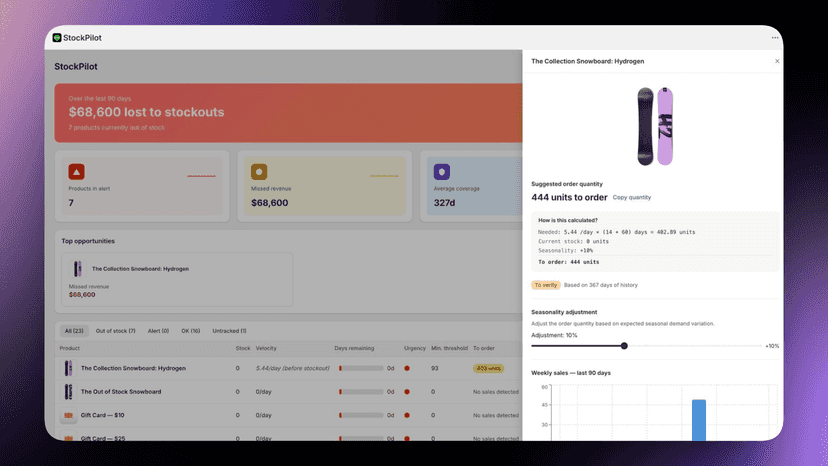Click Copy quantity link
The image size is (828, 466).
click(x=632, y=198)
